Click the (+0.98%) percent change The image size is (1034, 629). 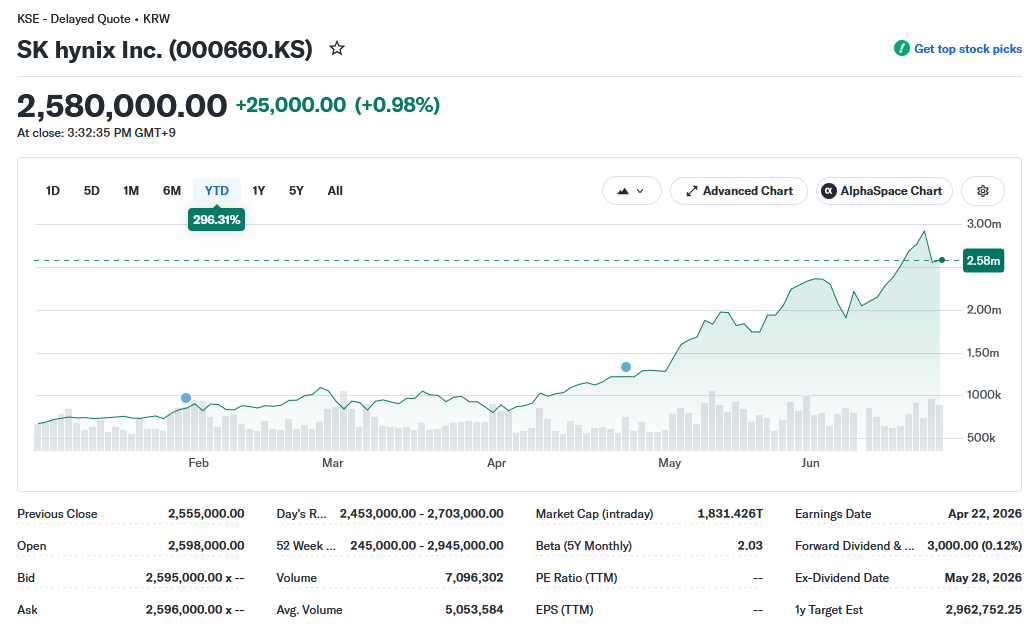pos(397,105)
